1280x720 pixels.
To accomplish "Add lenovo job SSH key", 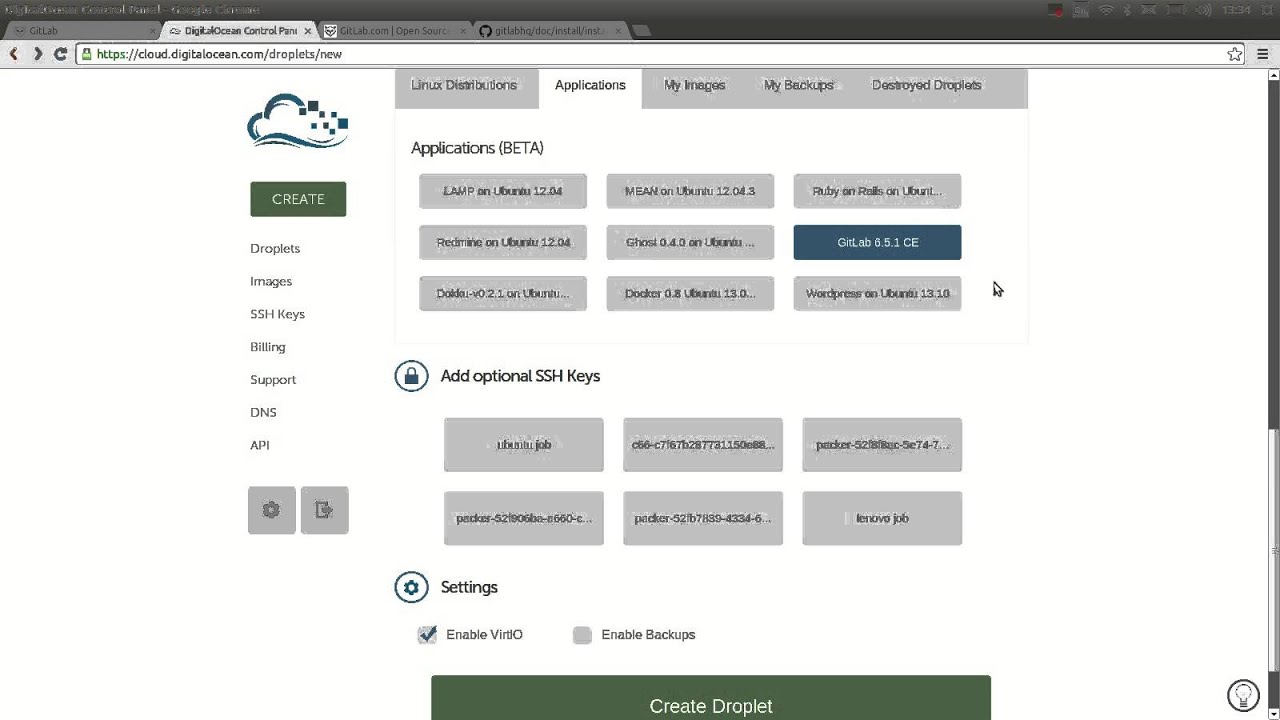I will click(x=882, y=518).
